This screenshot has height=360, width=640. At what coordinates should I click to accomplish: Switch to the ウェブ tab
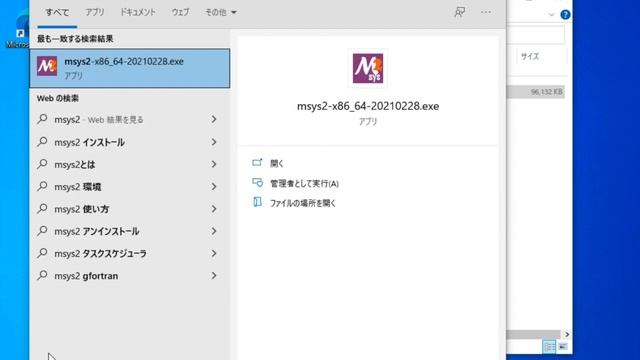[x=180, y=12]
